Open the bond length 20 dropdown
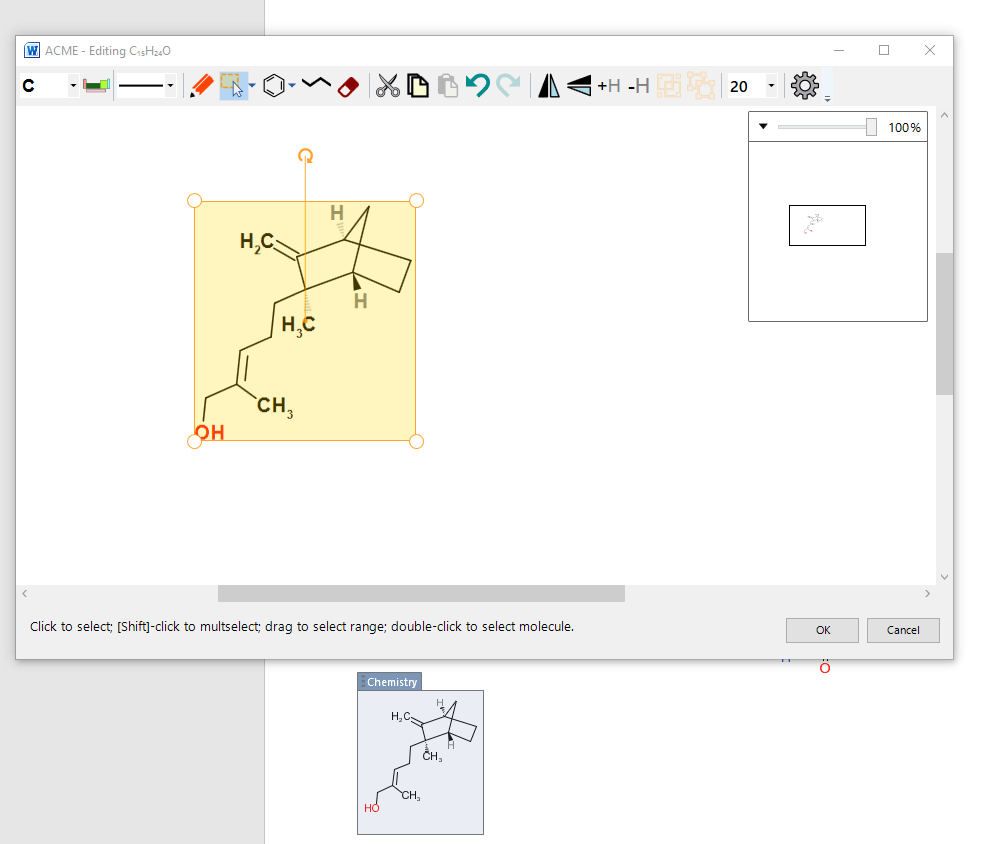This screenshot has width=1006, height=844. [x=771, y=86]
